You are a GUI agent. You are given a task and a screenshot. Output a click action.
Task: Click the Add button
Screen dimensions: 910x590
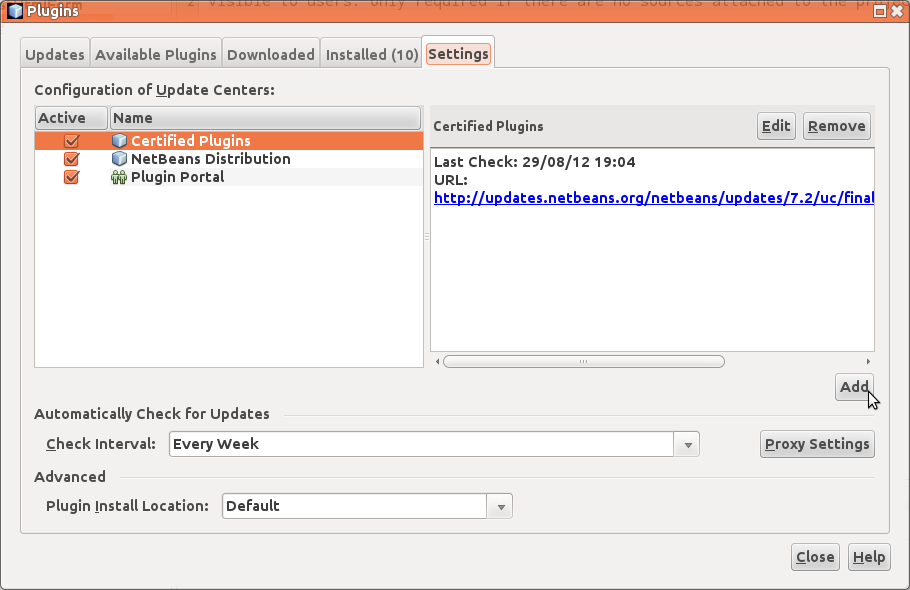click(854, 387)
